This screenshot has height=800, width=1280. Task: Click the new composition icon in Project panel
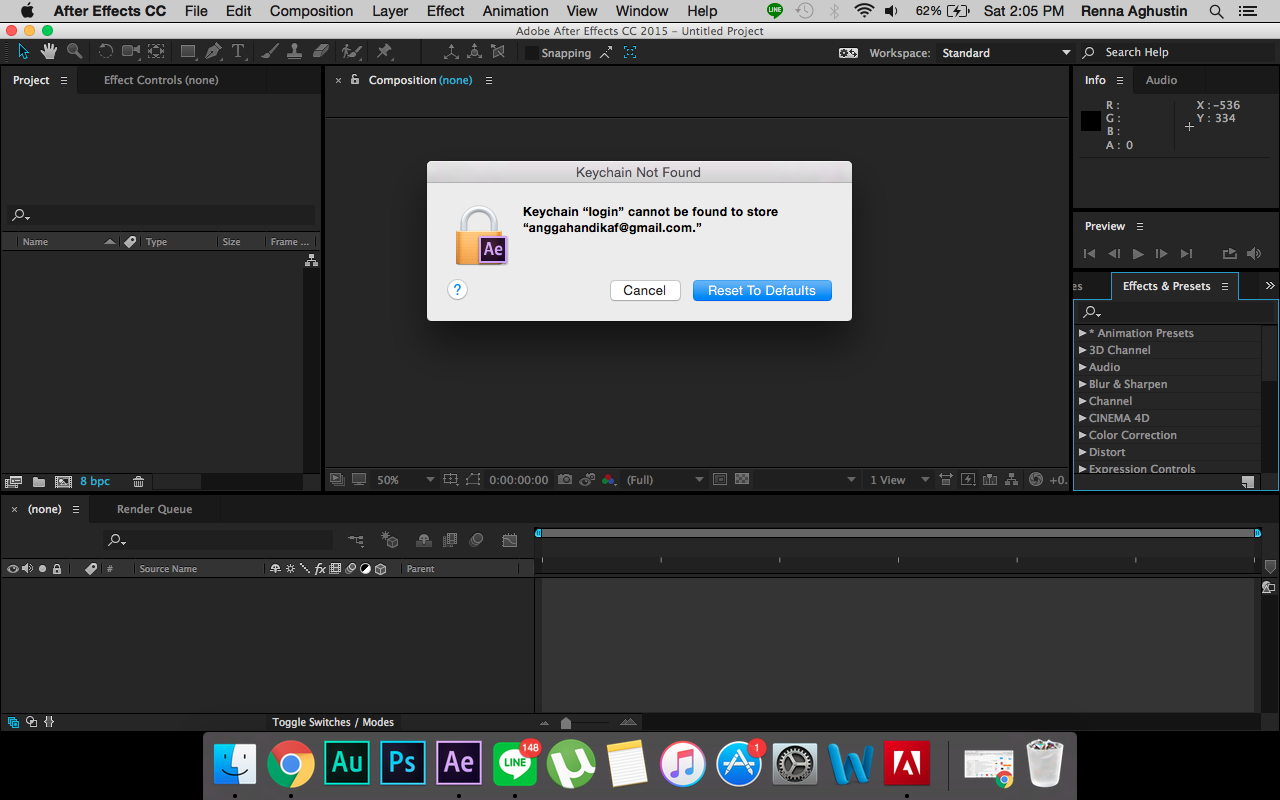tap(63, 481)
